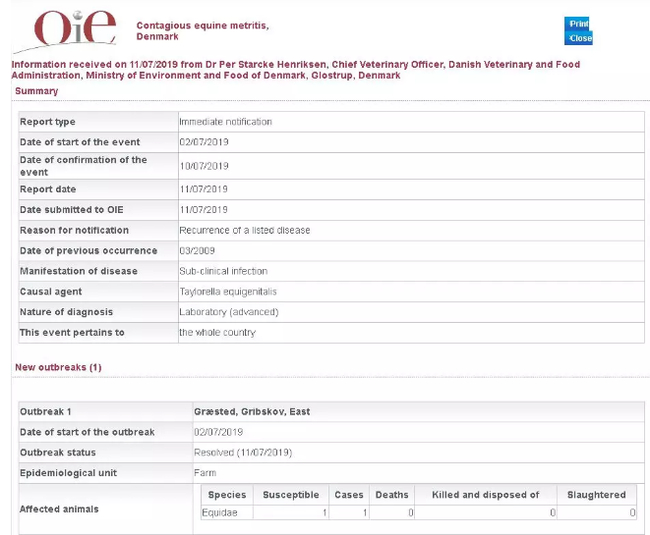Viewport: 650px width, 535px height.
Task: Select the 'Taylorella equigenitalis' causal agent value
Action: [x=228, y=292]
